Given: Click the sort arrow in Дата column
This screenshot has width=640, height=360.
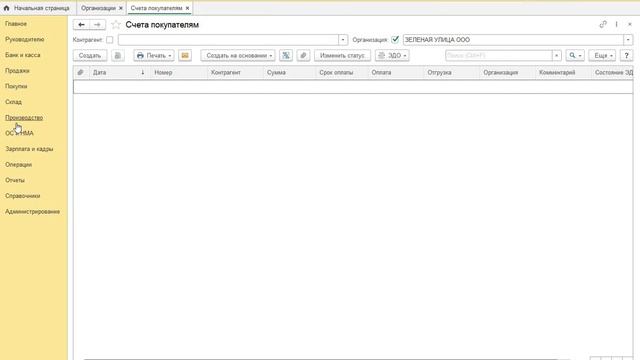Looking at the screenshot, I should pos(142,72).
